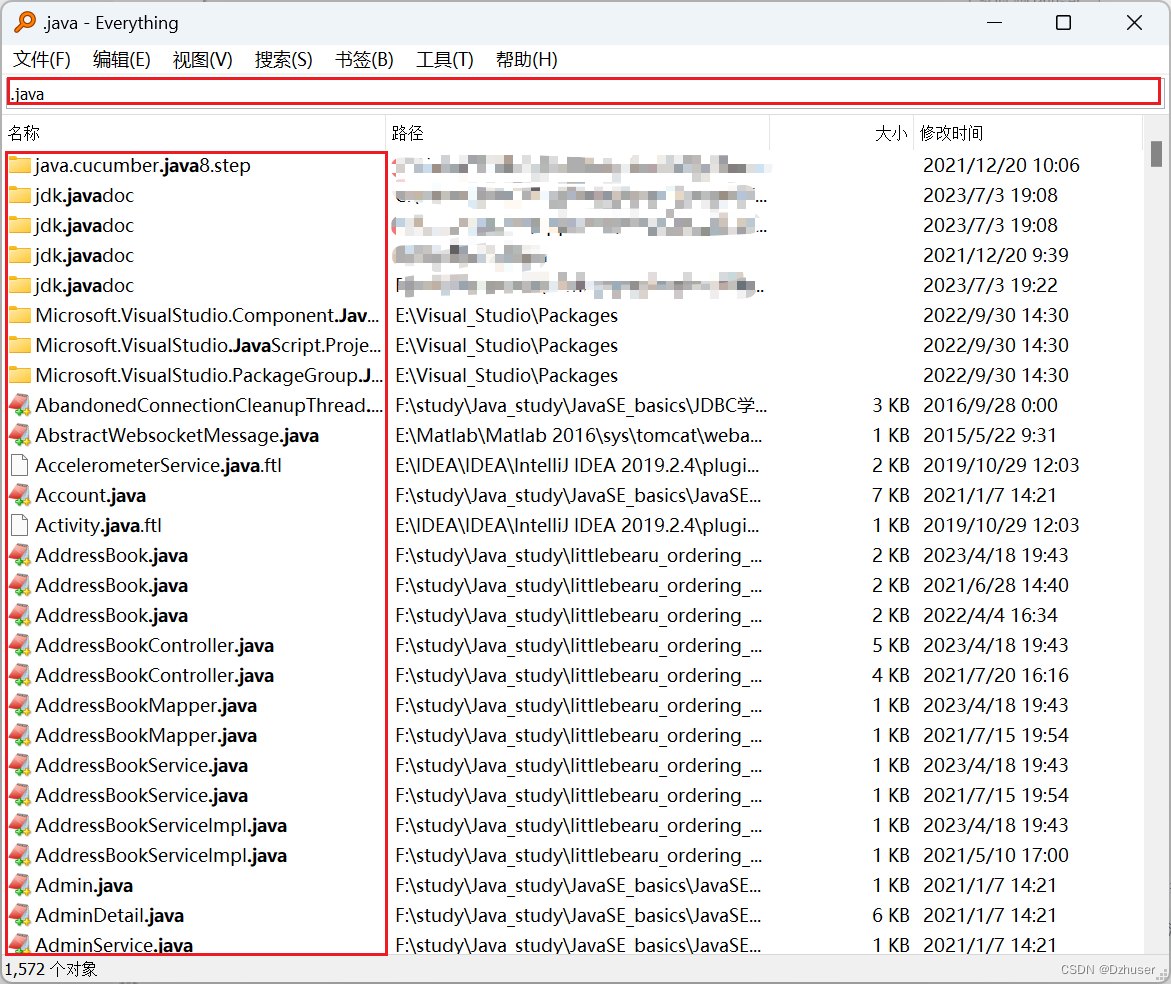Open the 书签(B) menu

[x=364, y=60]
